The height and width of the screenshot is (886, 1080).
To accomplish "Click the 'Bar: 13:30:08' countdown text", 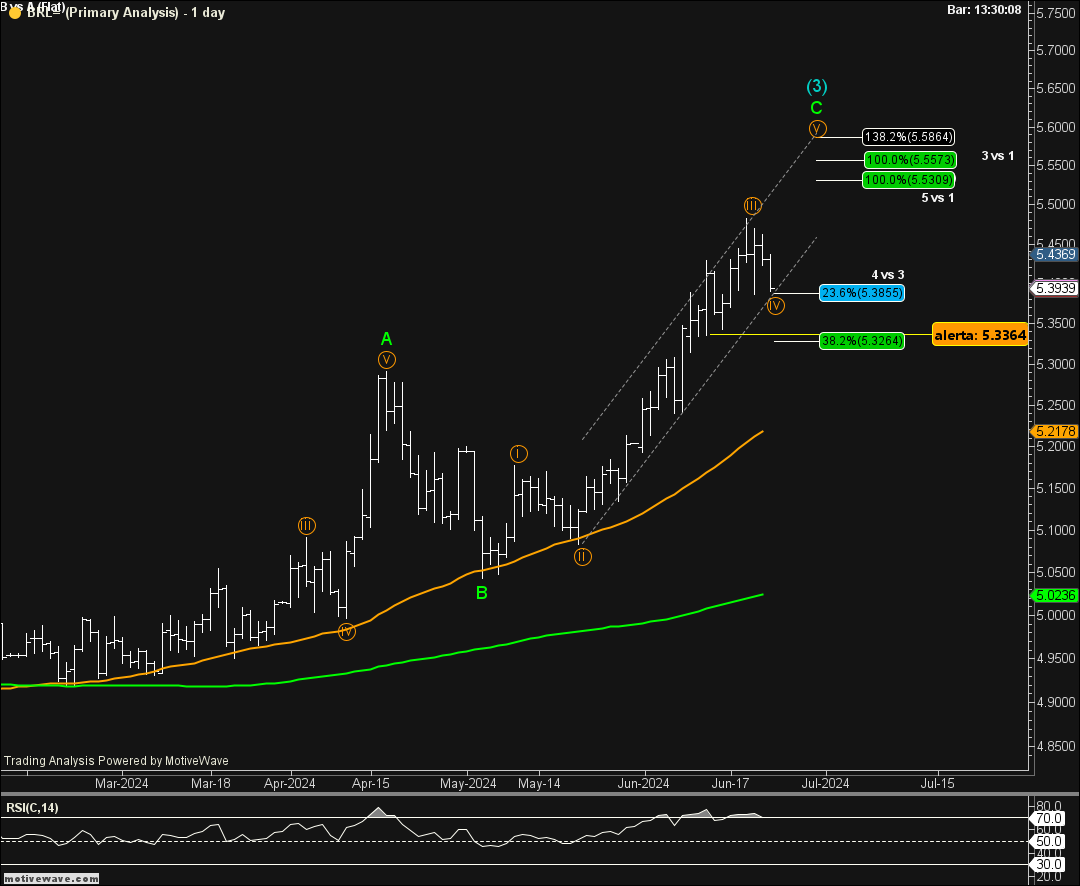I will coord(984,10).
